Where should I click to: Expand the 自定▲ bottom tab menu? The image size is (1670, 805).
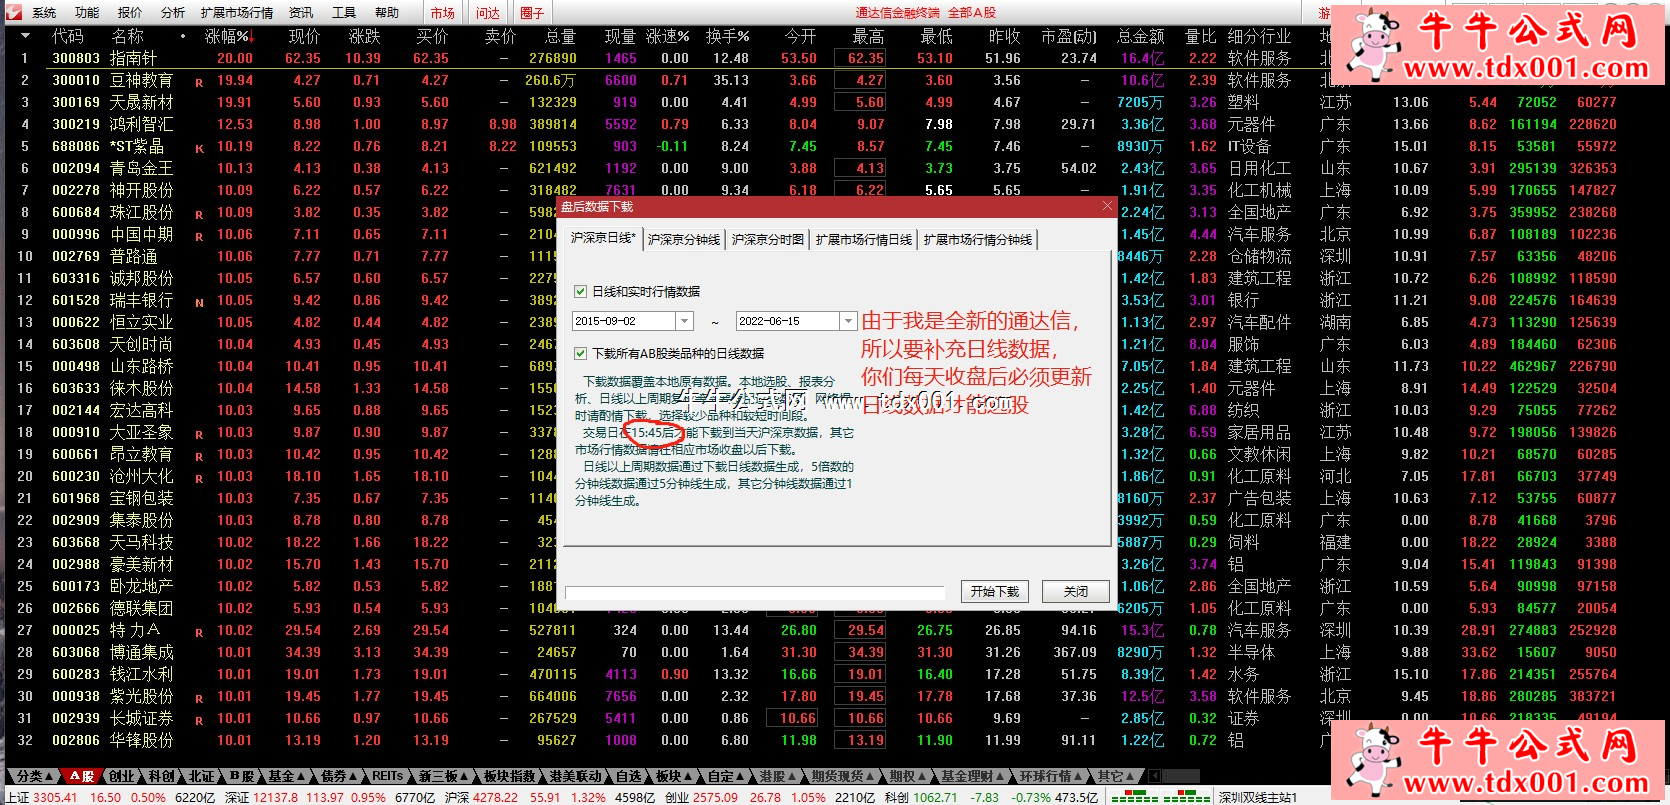click(727, 776)
